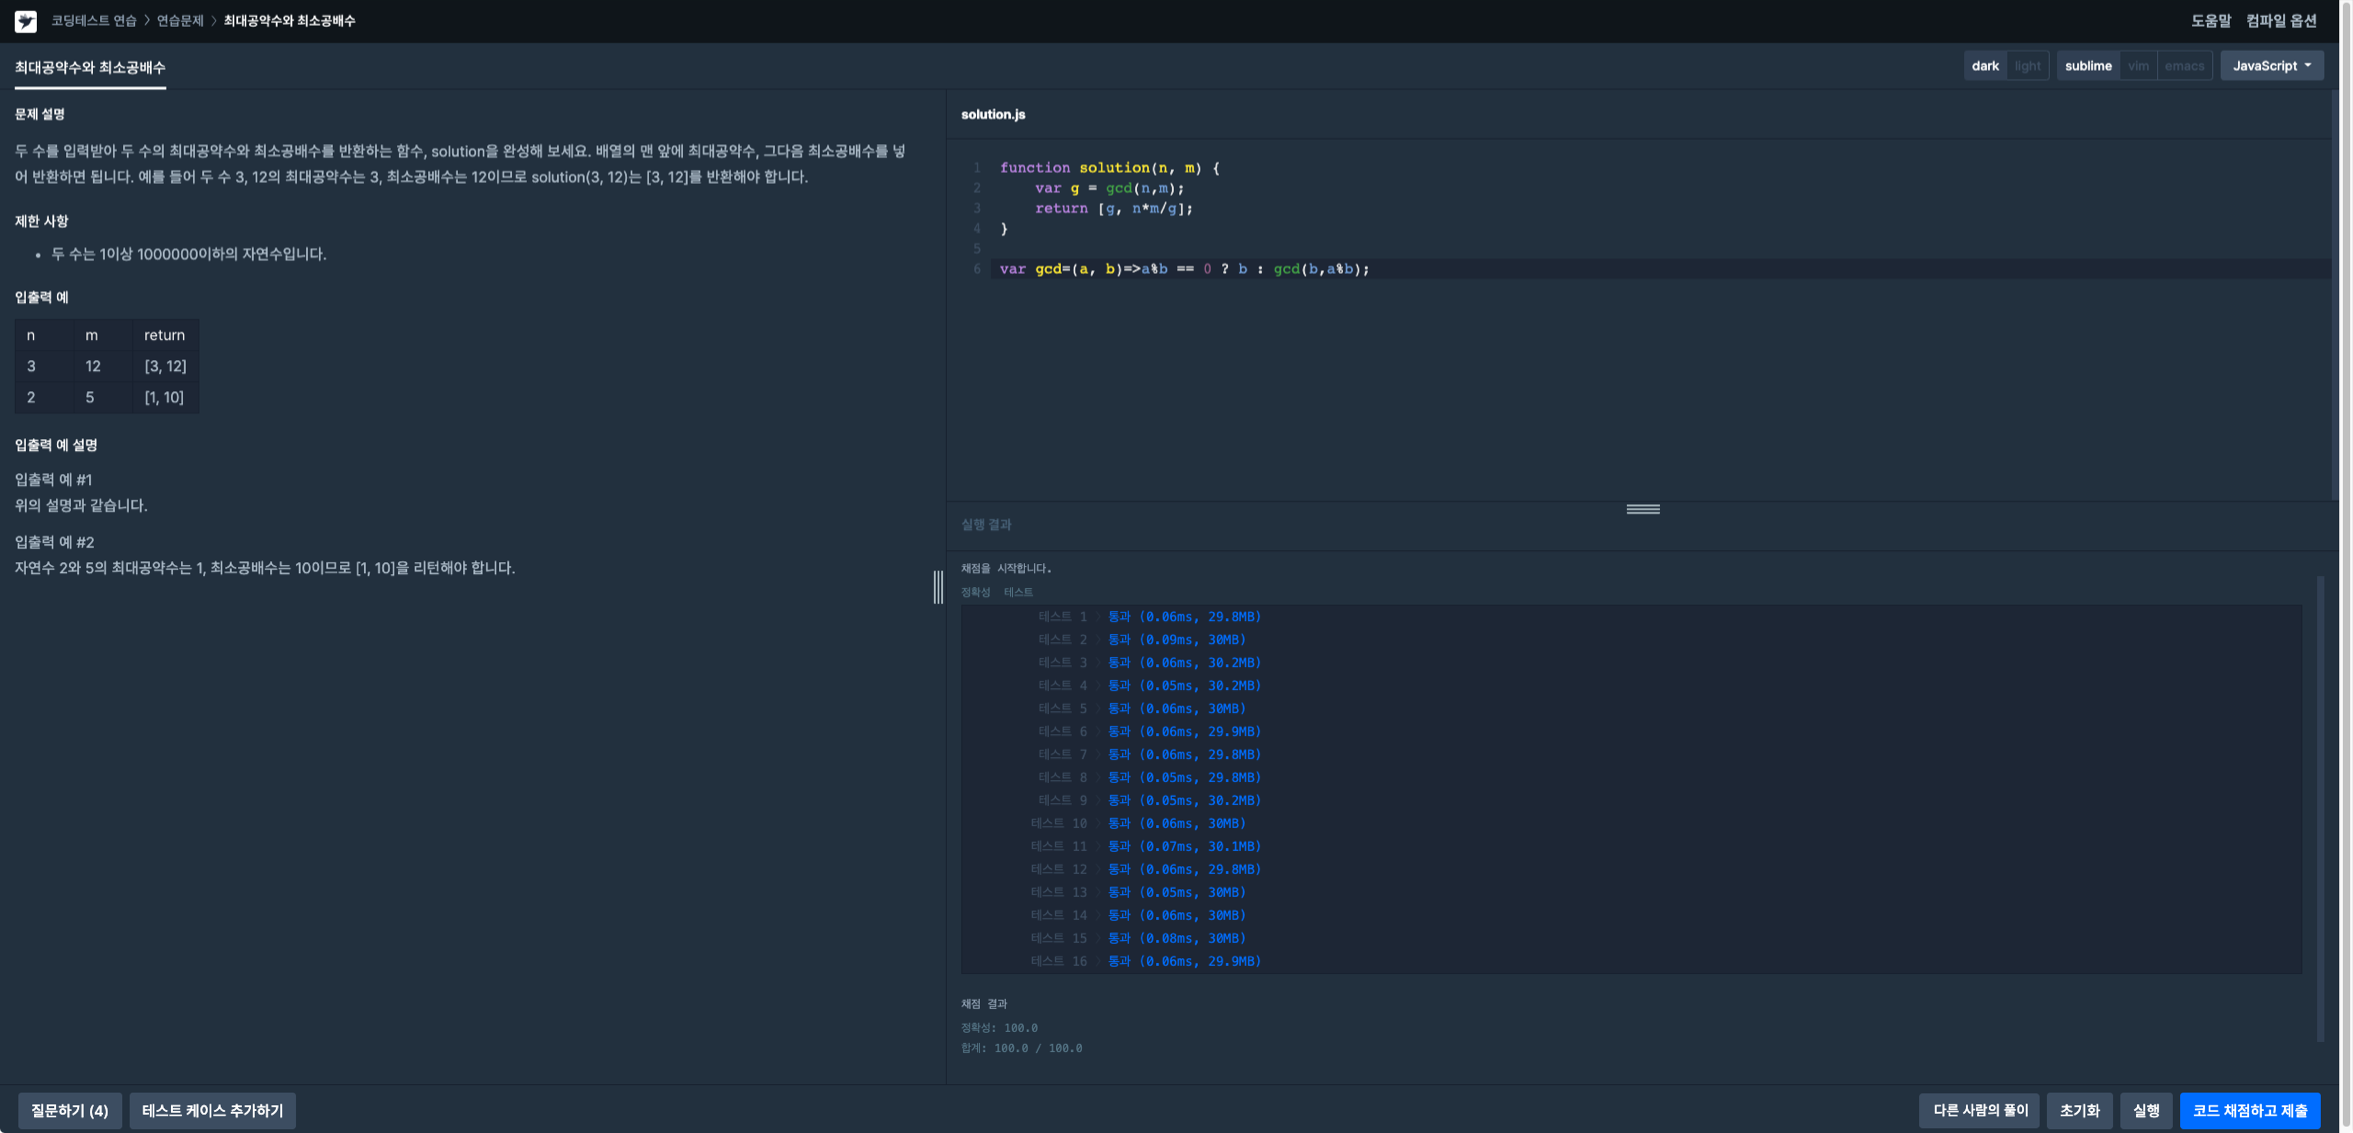Switch editor theme to dark
This screenshot has height=1133, width=2353.
(1984, 66)
